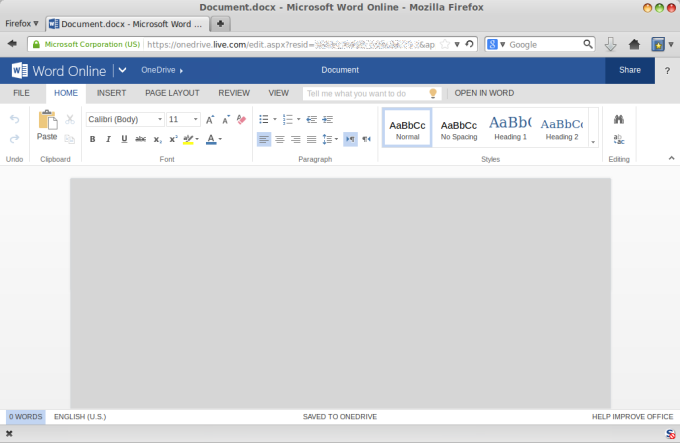
Task: Click the Copy icon in Clipboard group
Action: [x=70, y=139]
